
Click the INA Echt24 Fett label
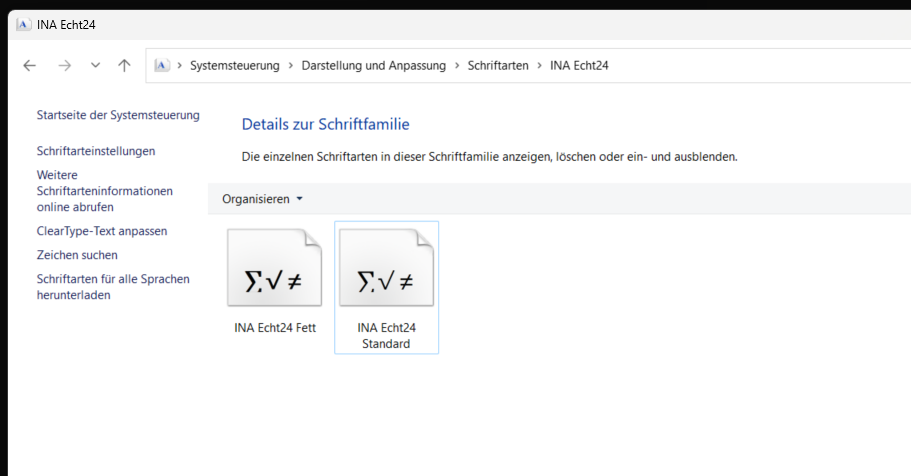(x=275, y=328)
